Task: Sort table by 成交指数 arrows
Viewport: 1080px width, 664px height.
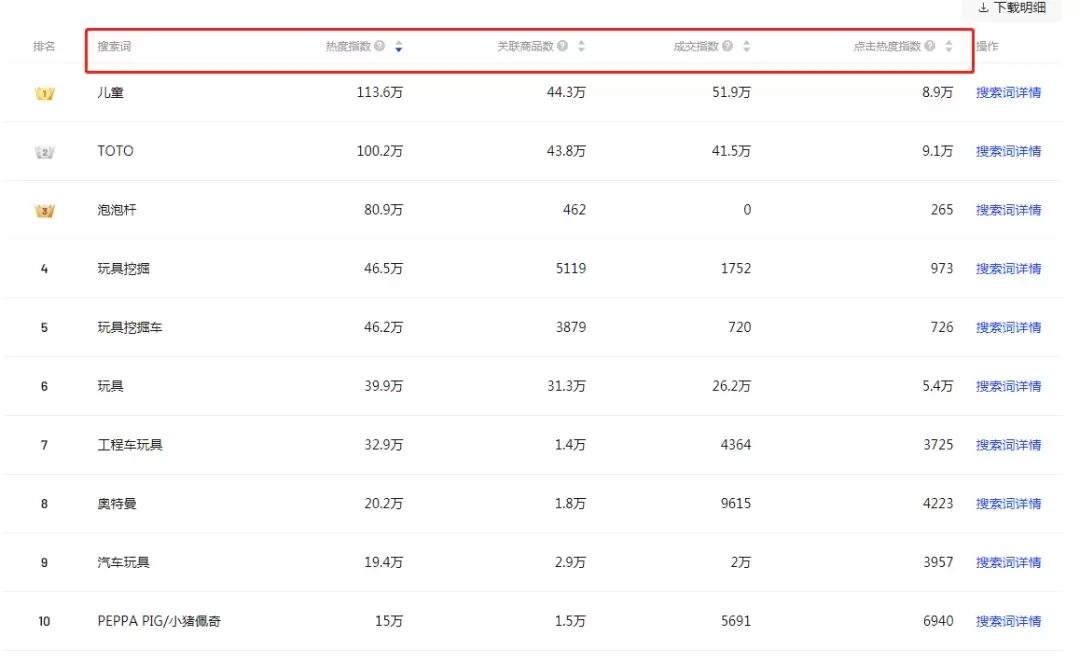Action: tap(746, 46)
